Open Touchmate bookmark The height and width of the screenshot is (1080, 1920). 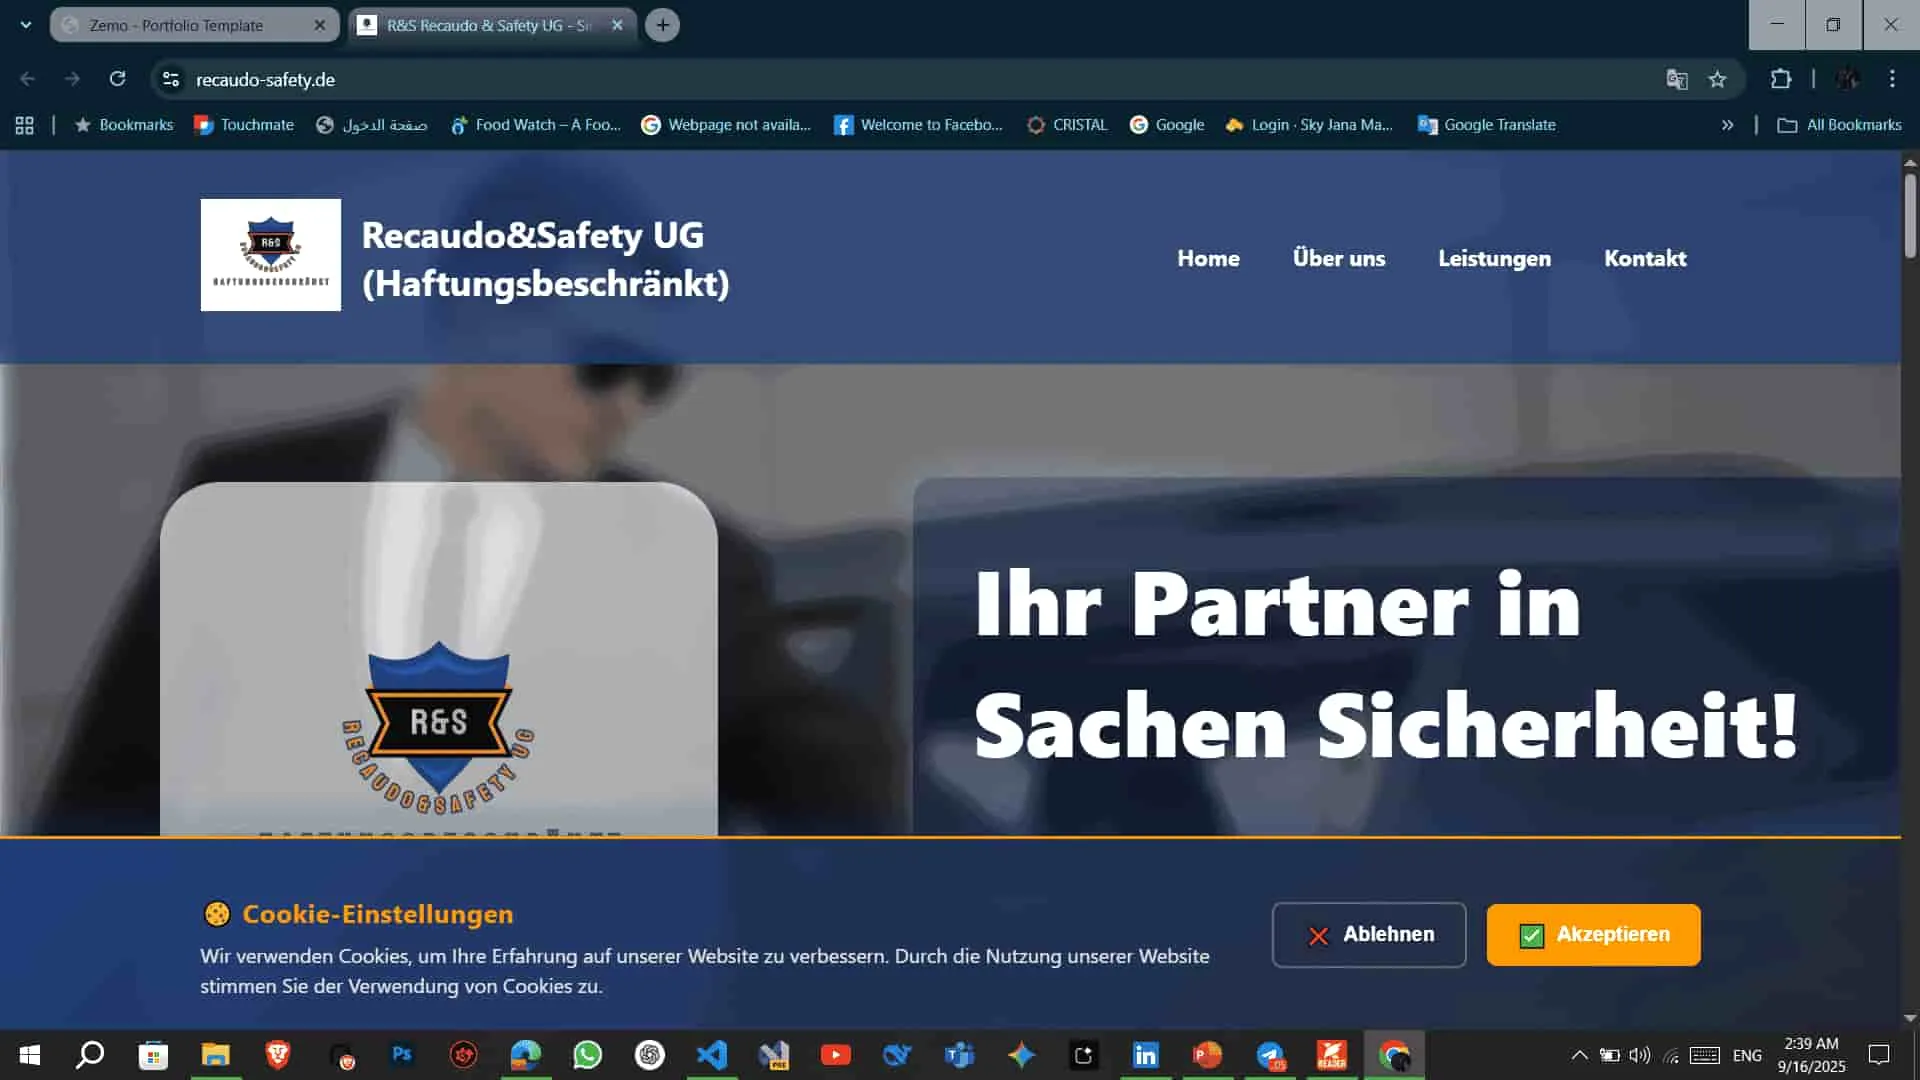[x=244, y=125]
